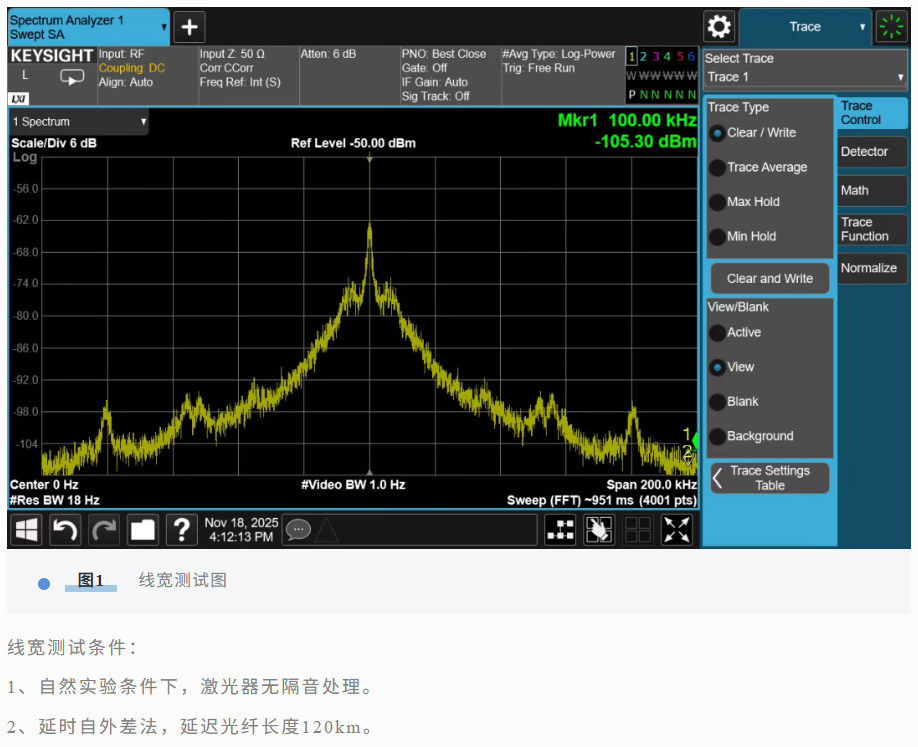Set trace to Blank
The height and width of the screenshot is (747, 918).
717,402
